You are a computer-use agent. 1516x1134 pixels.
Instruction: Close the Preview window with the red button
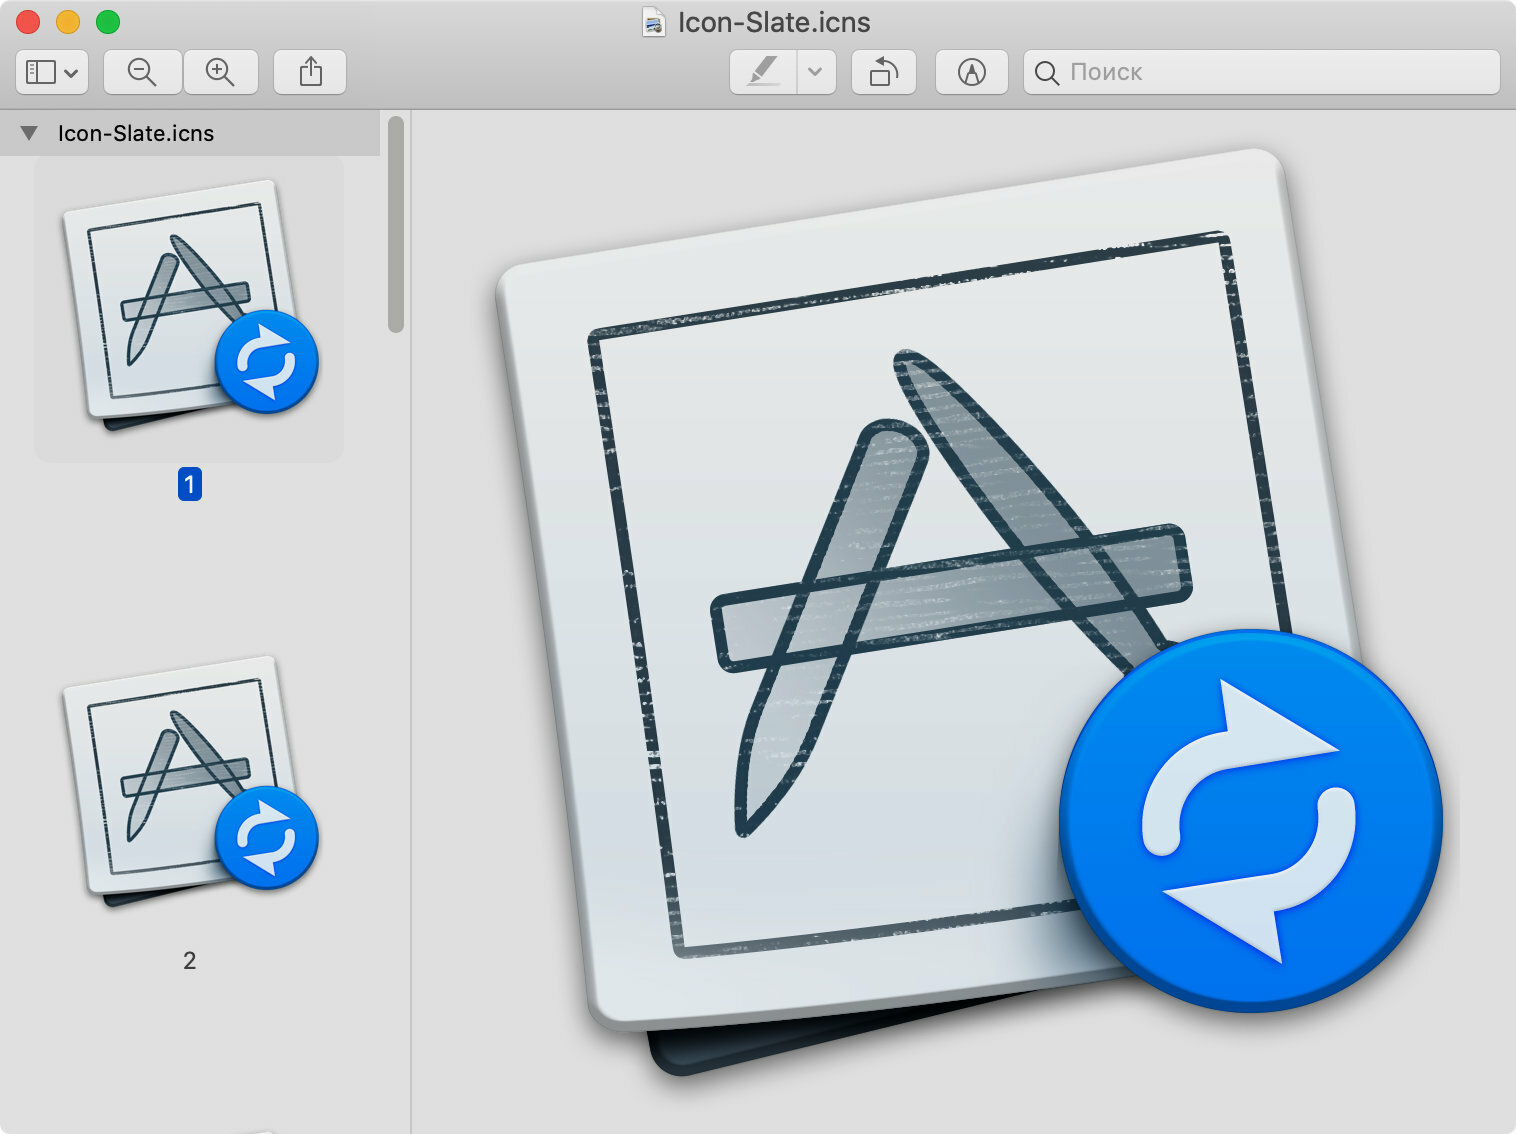pyautogui.click(x=28, y=22)
